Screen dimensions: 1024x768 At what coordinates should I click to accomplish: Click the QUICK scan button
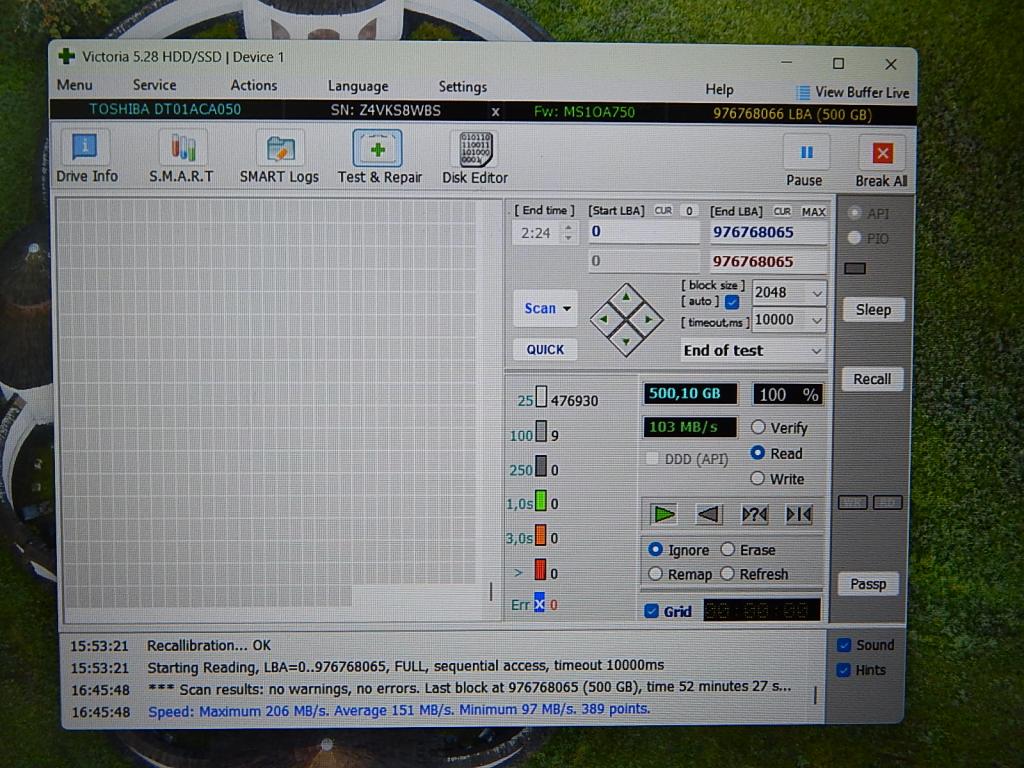tap(545, 350)
